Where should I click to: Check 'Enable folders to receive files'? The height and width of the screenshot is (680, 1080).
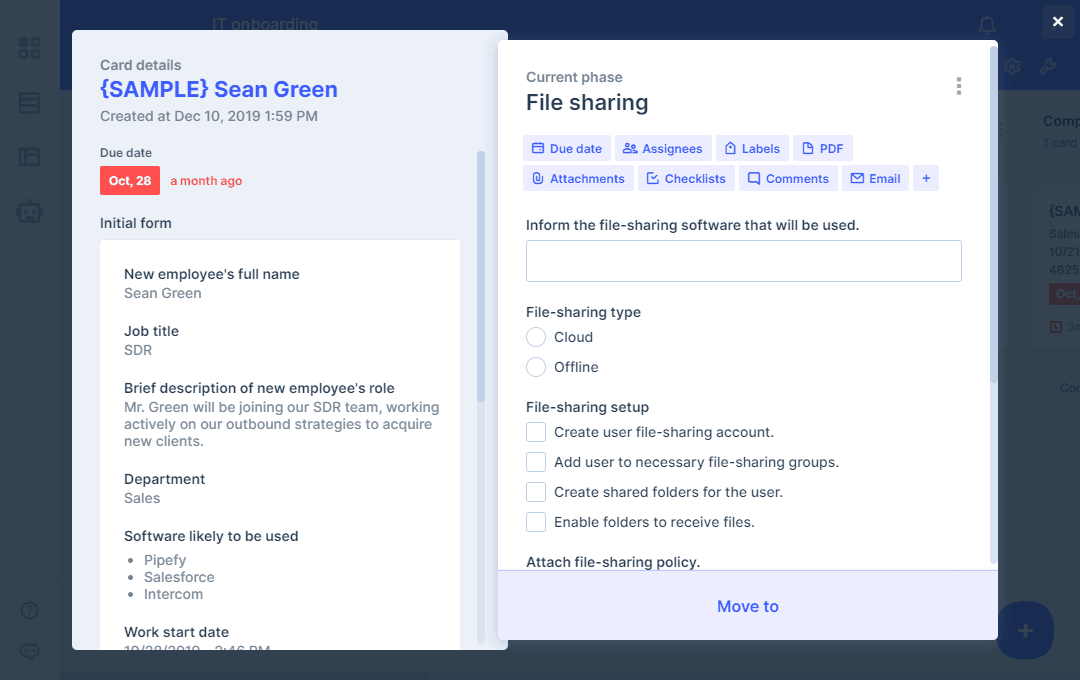coord(536,522)
